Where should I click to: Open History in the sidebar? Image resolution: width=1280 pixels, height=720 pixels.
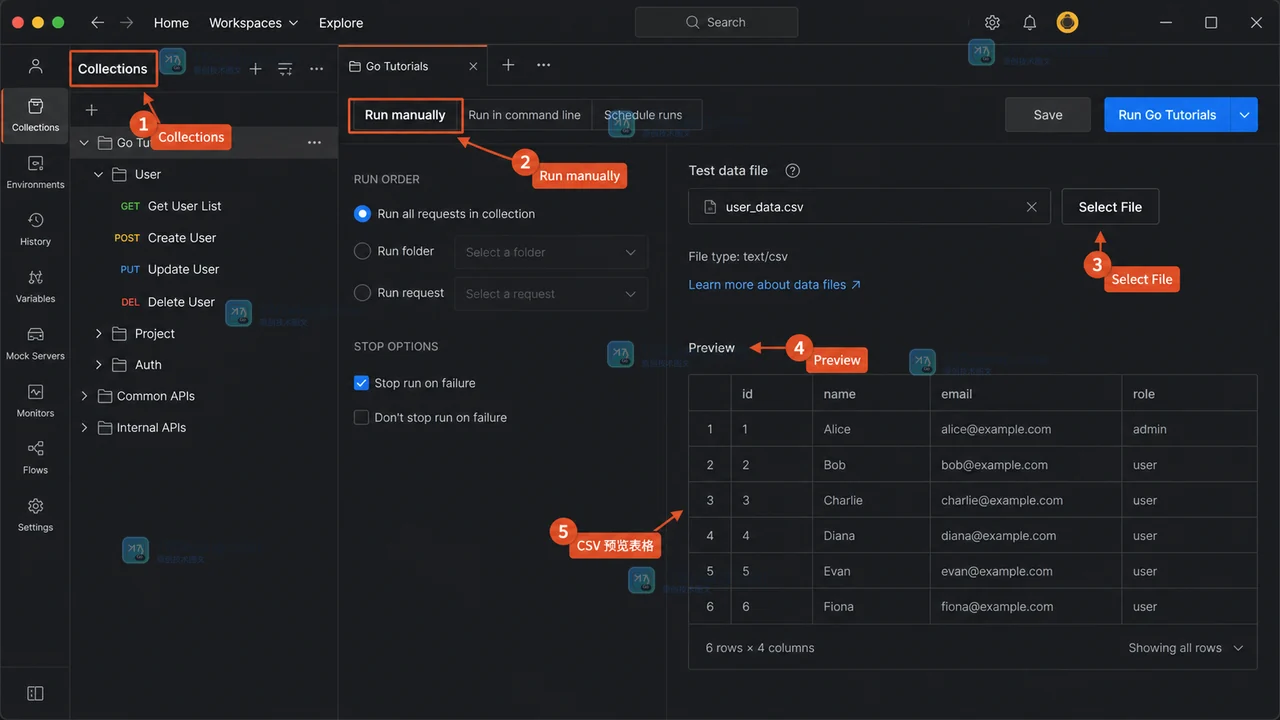pyautogui.click(x=35, y=229)
